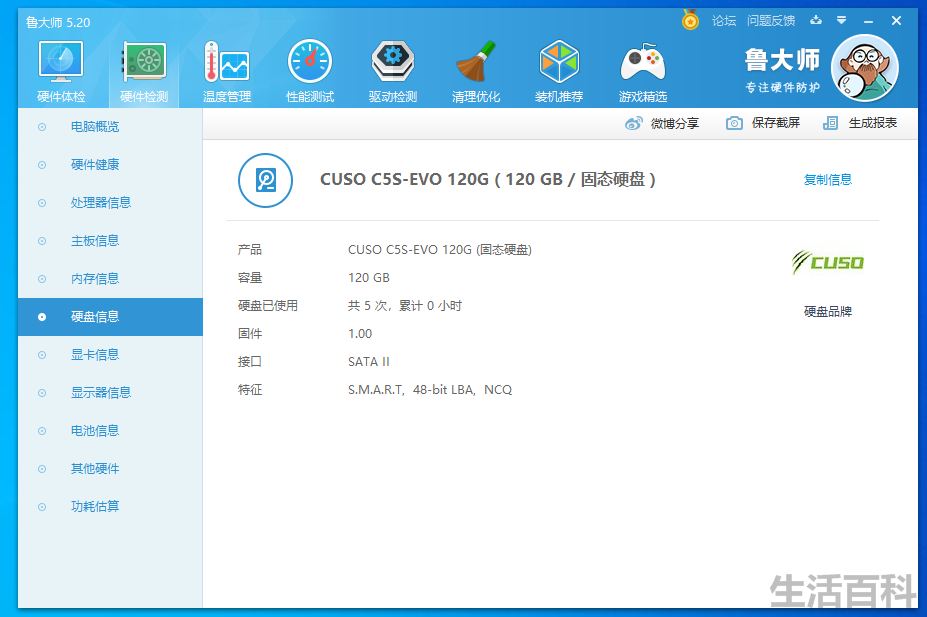Click the hard disk icon beside CUSO title
Viewport: 927px width, 617px height.
[265, 180]
